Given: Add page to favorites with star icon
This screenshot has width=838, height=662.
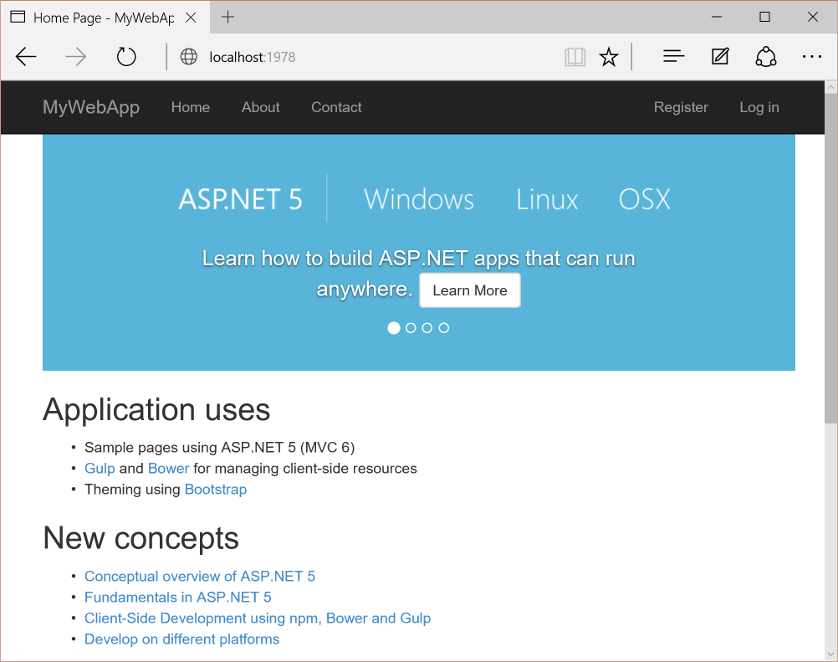Looking at the screenshot, I should [x=609, y=57].
